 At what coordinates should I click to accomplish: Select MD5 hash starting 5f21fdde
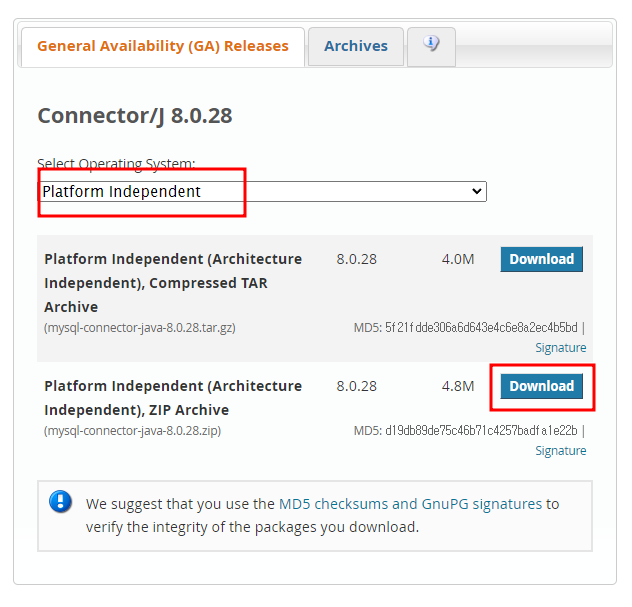[x=481, y=327]
